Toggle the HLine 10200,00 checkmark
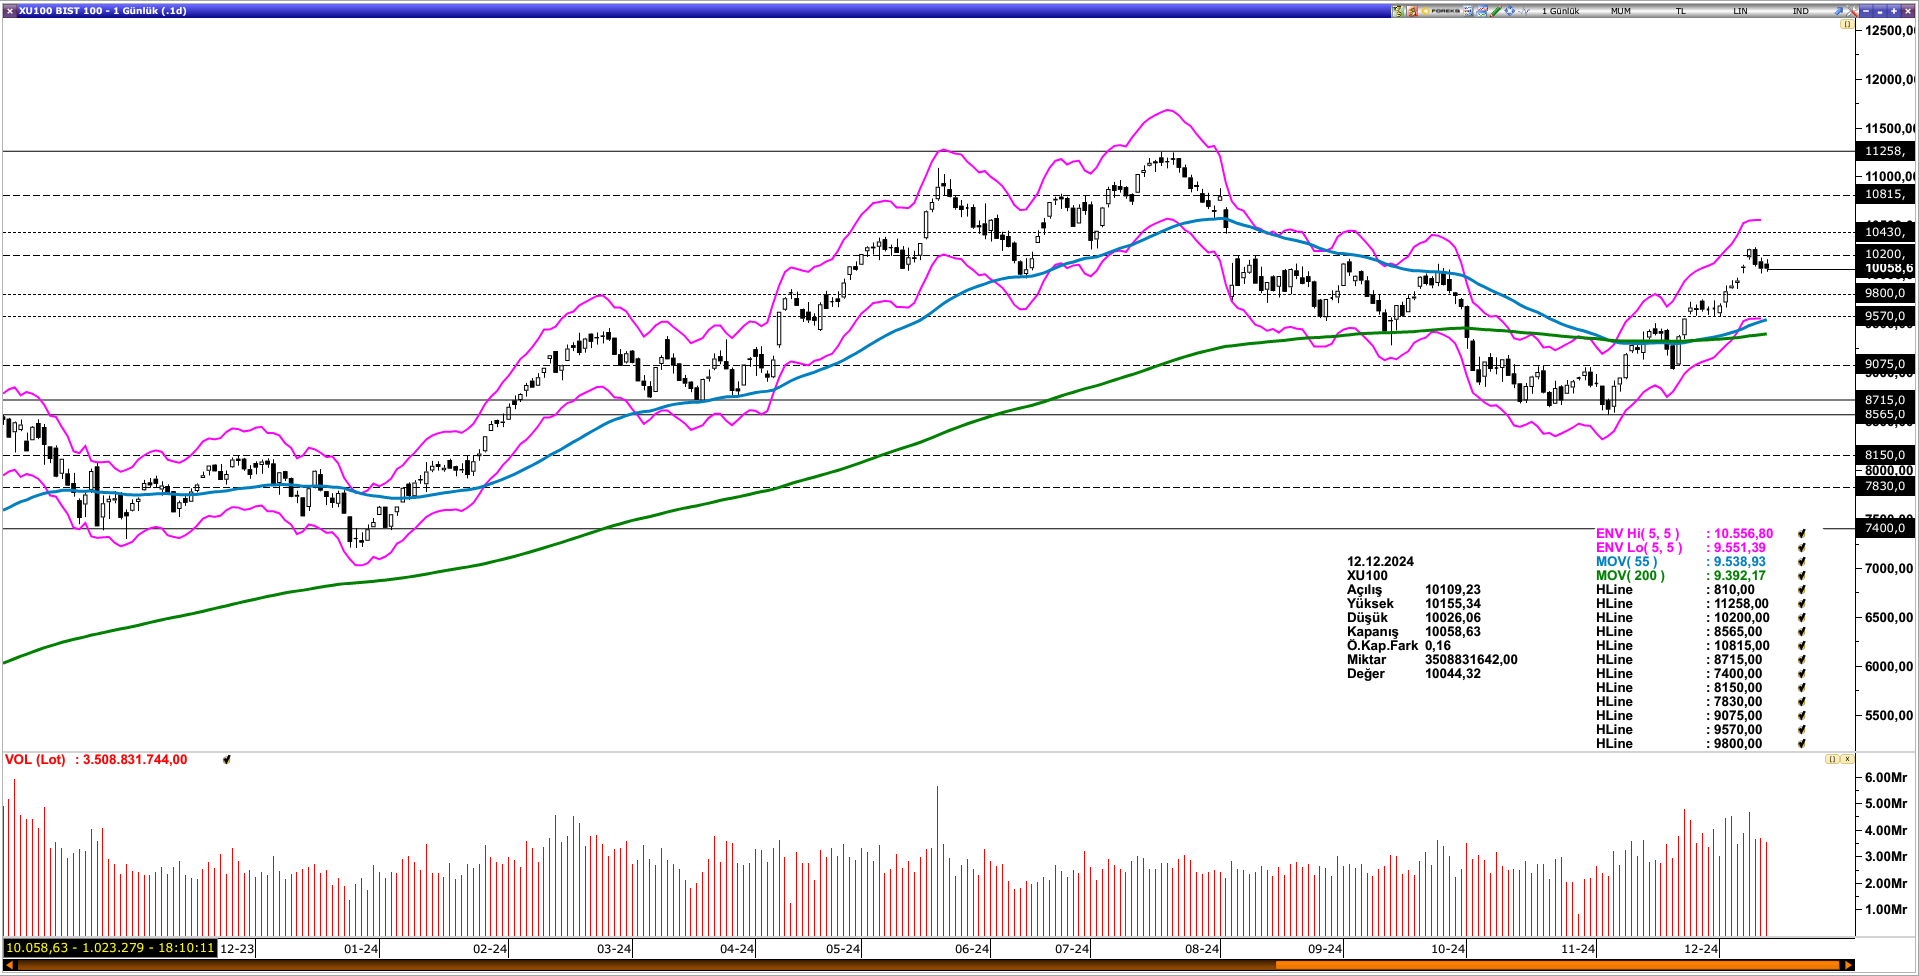 (x=1801, y=618)
